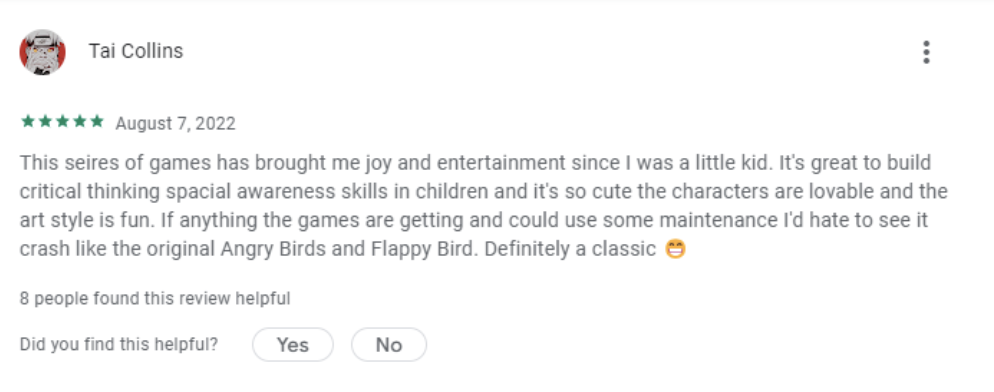Click the fifth star in the rating
Viewport: 994px width, 392px height.
coord(96,121)
